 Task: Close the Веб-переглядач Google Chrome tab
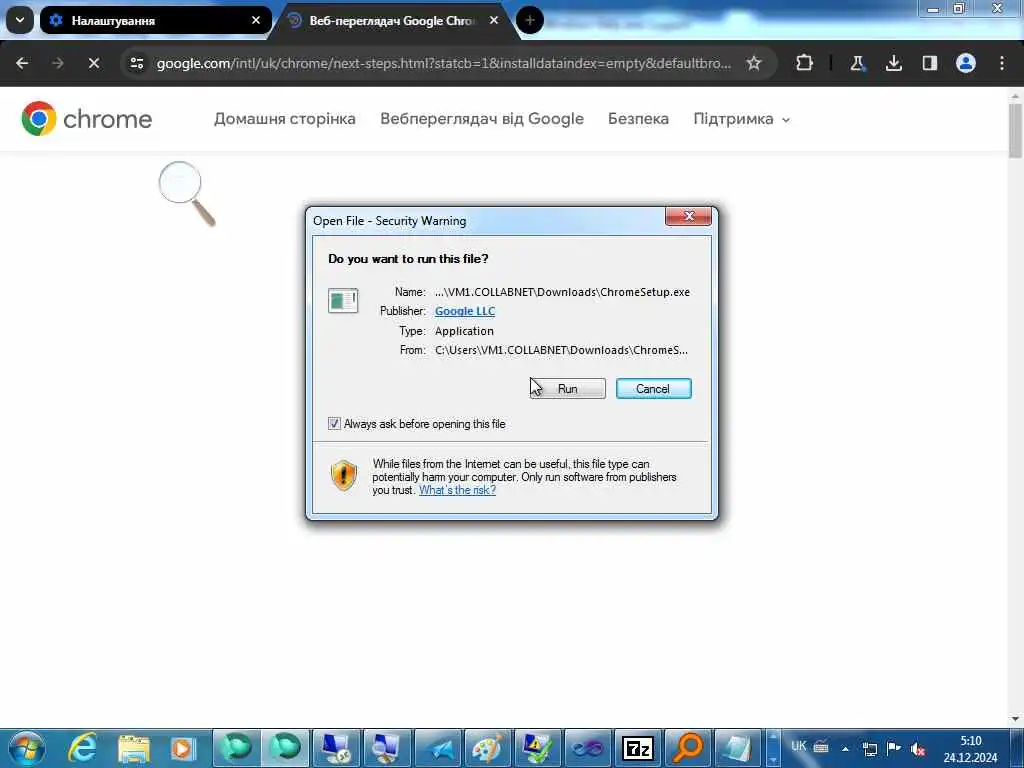(x=494, y=20)
